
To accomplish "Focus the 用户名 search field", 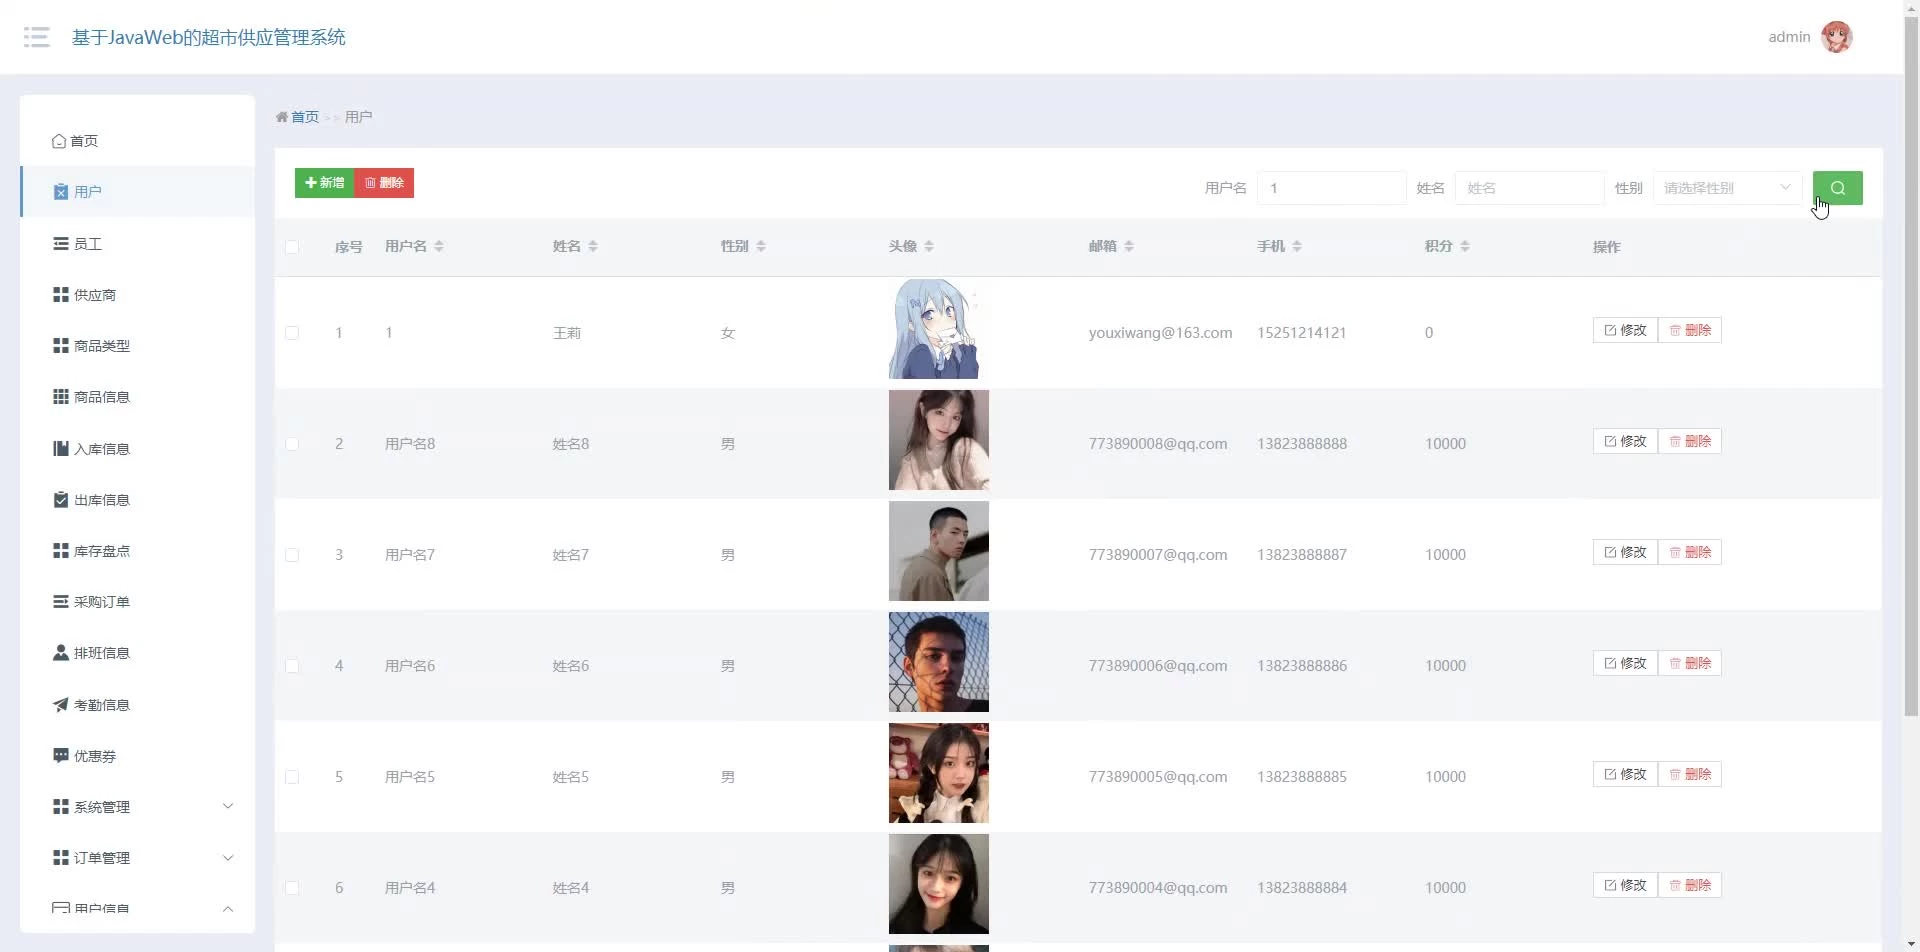I will coord(1331,188).
